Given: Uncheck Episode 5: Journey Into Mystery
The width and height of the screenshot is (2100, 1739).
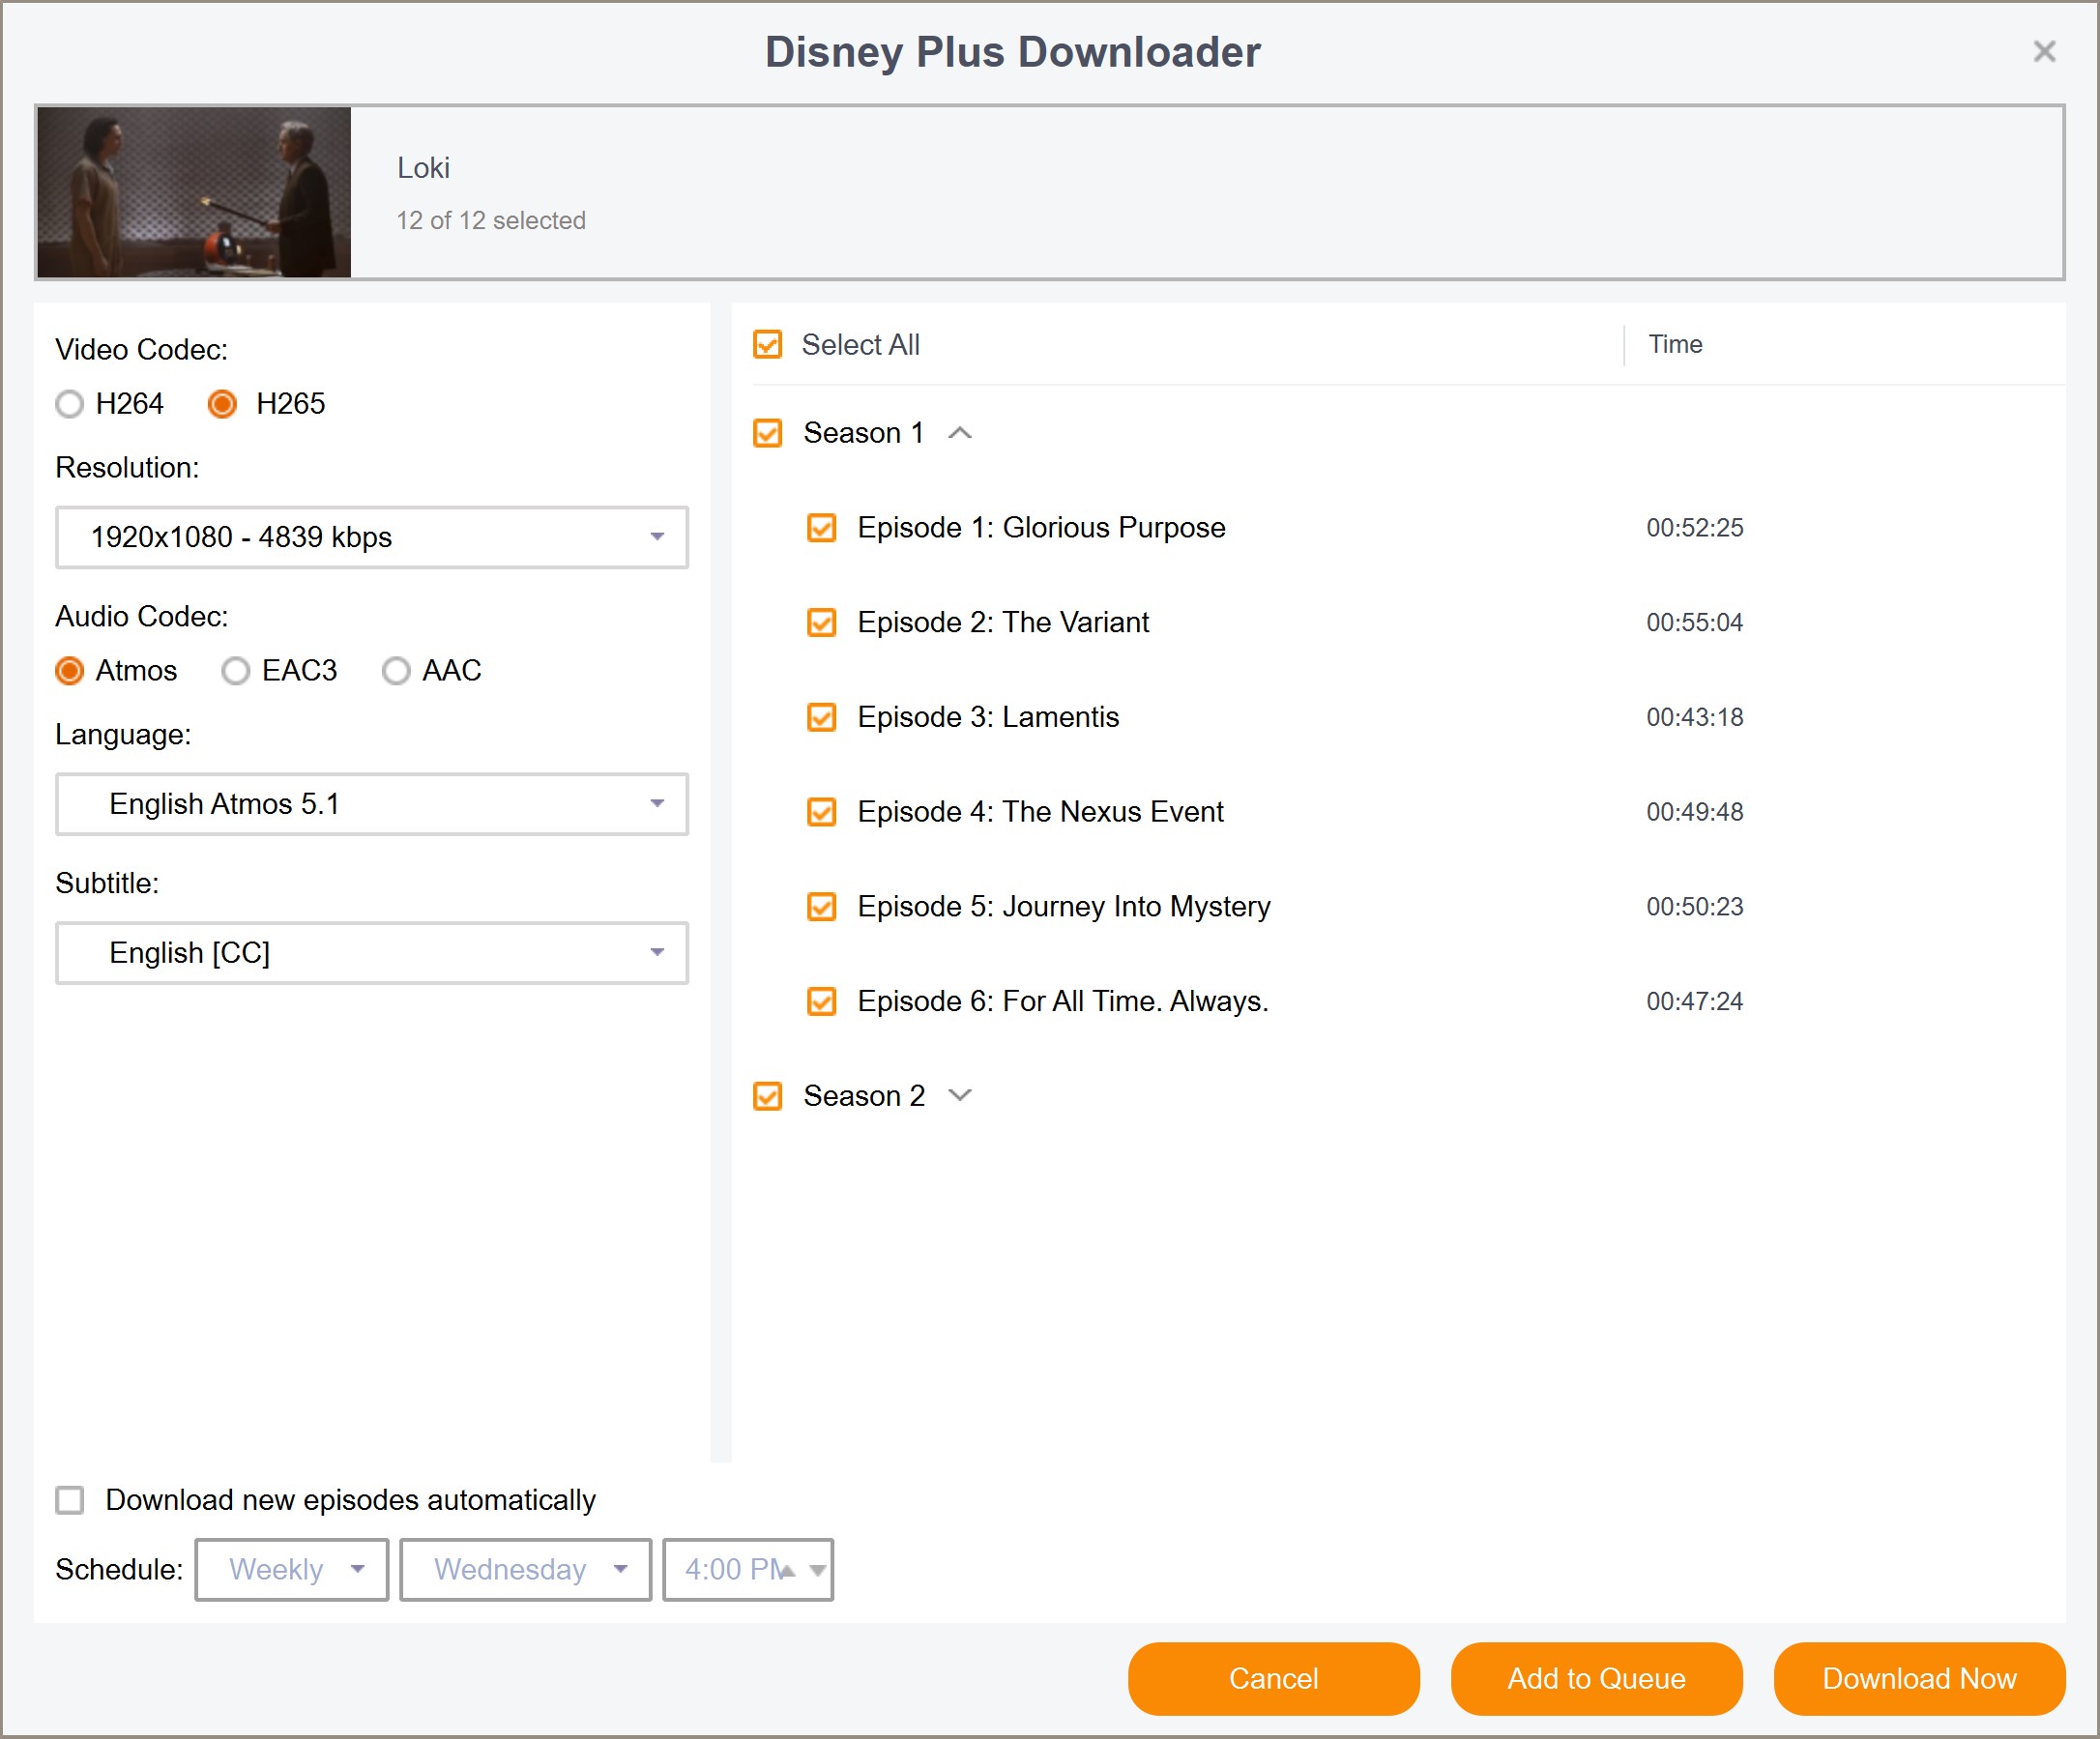Looking at the screenshot, I should [x=821, y=907].
